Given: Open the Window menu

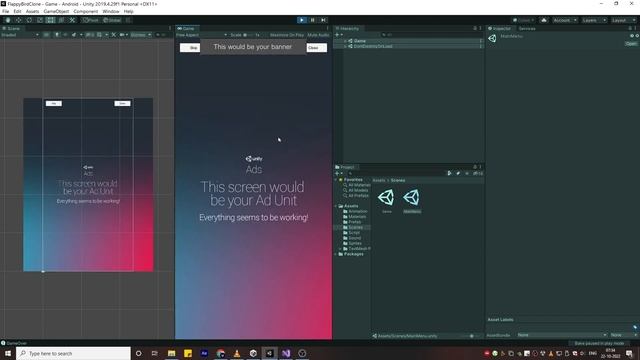Looking at the screenshot, I should click(x=111, y=11).
